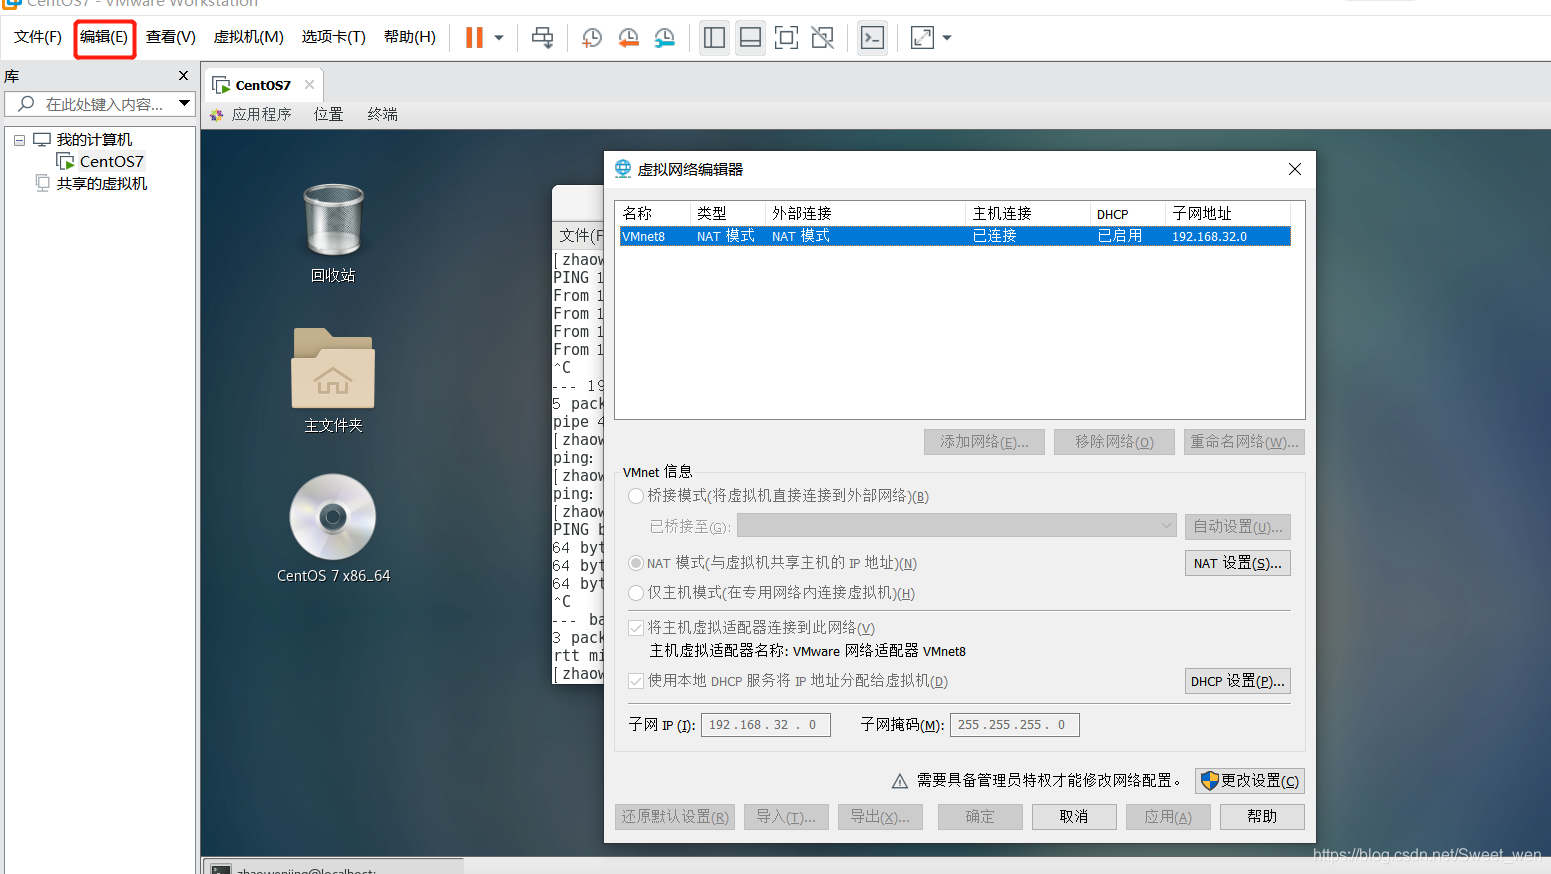Click the 添加网络 button
Image resolution: width=1551 pixels, height=874 pixels.
point(984,442)
